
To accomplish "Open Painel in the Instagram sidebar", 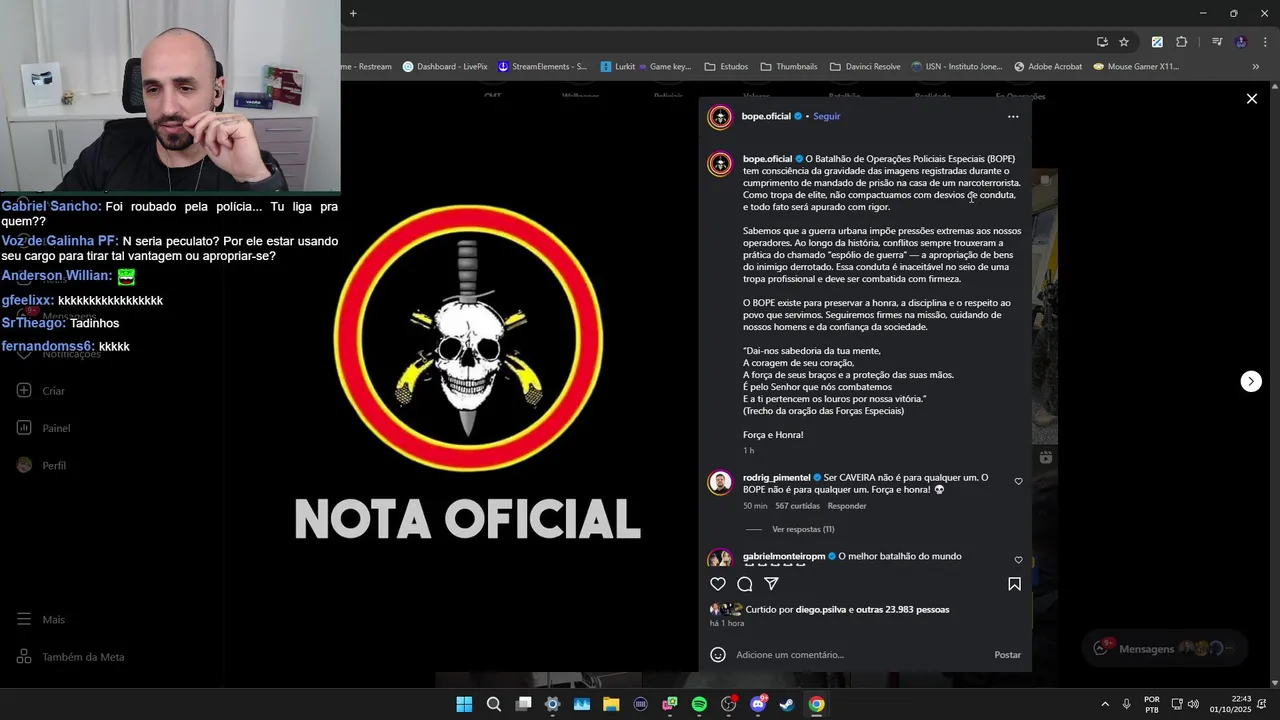I will pyautogui.click(x=43, y=428).
